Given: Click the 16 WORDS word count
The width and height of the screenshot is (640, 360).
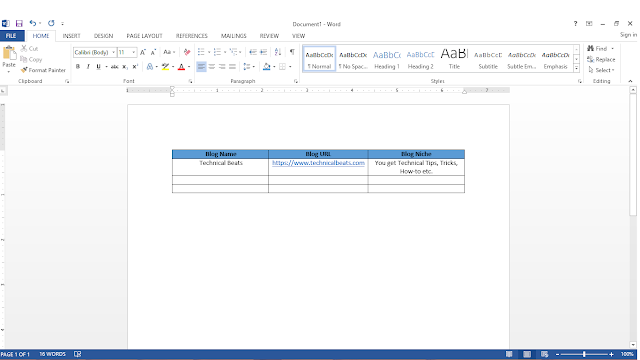Looking at the screenshot, I should 52,354.
